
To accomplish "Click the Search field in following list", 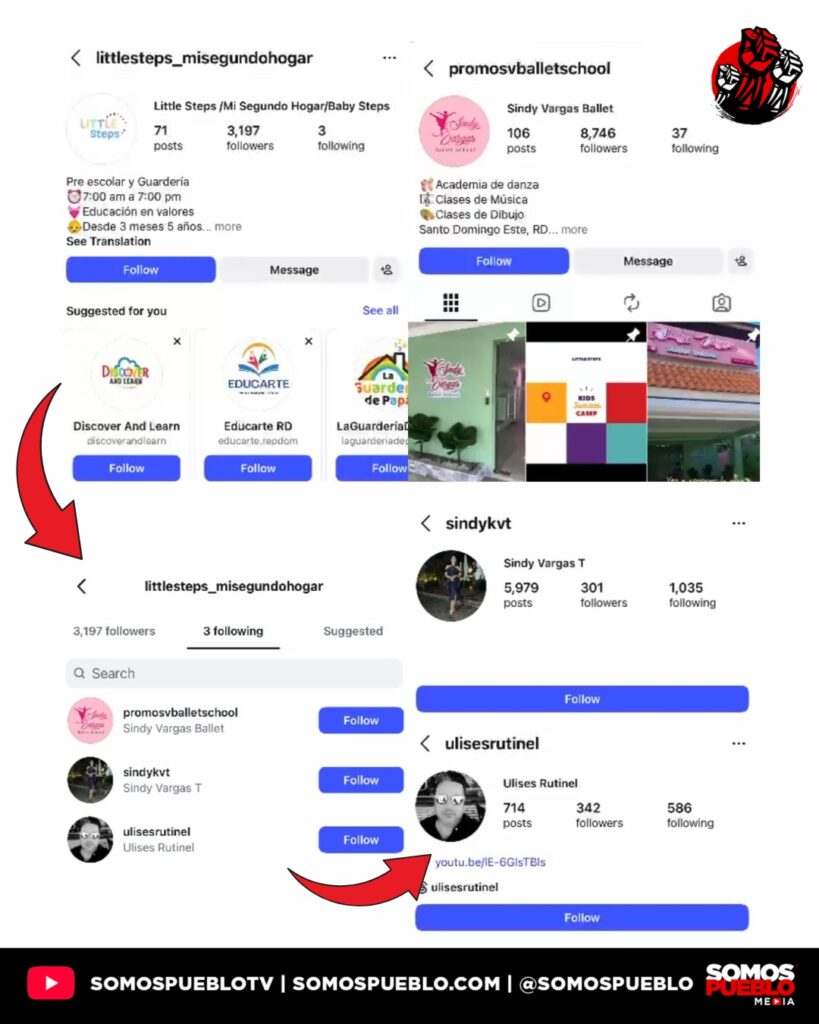I will coord(234,673).
